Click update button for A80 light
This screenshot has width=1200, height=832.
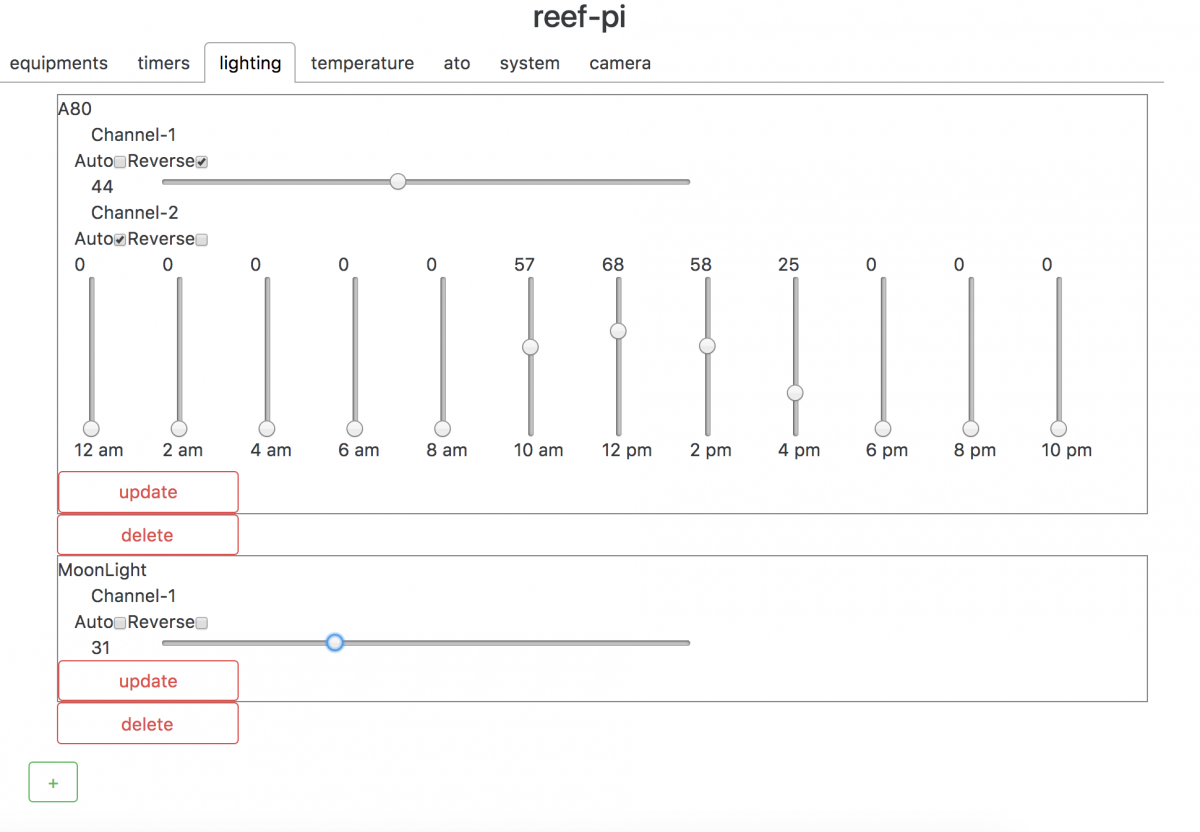point(148,492)
